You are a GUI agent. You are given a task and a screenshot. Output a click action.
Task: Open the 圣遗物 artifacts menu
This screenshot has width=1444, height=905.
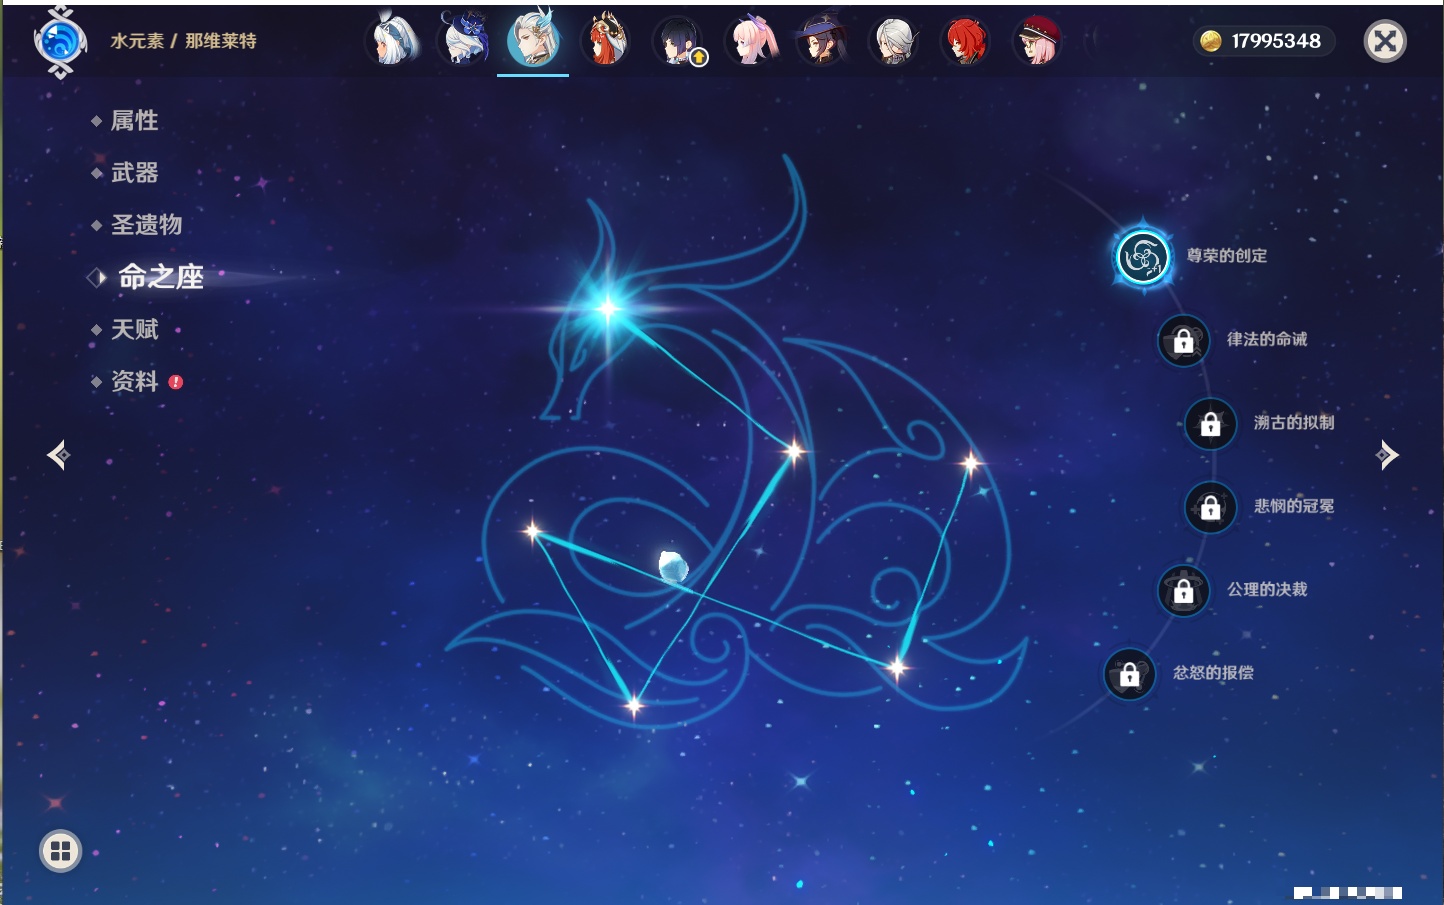(146, 225)
